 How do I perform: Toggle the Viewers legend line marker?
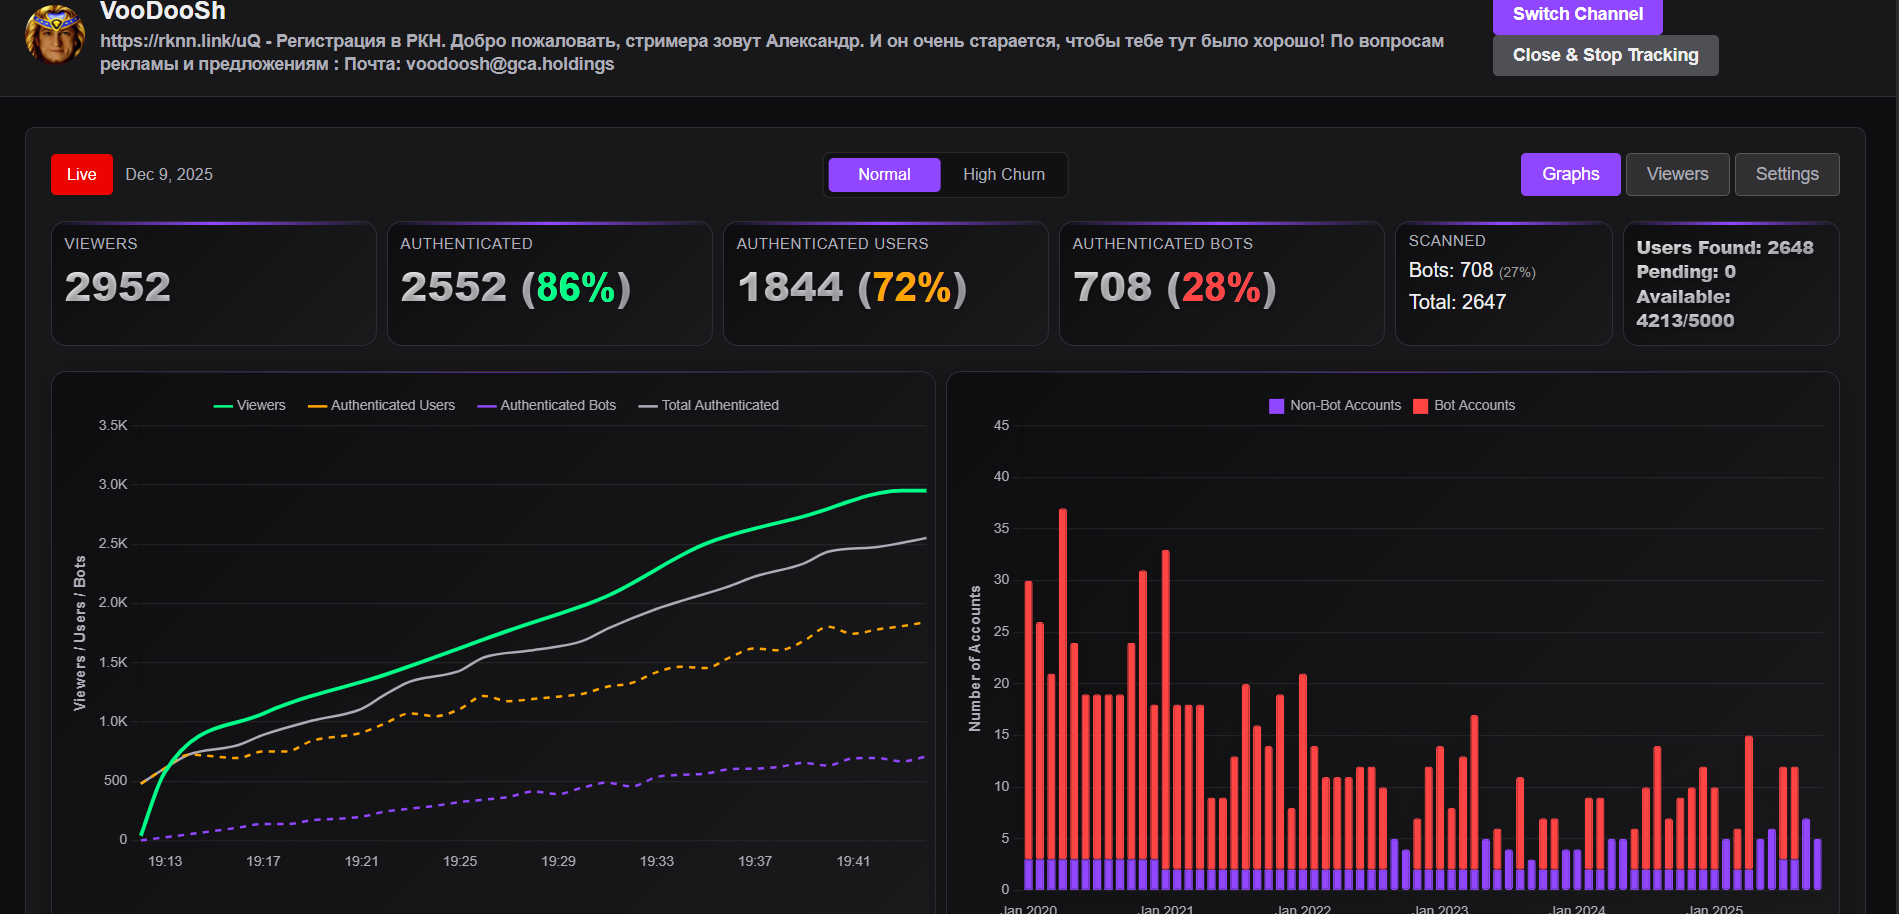click(x=223, y=406)
